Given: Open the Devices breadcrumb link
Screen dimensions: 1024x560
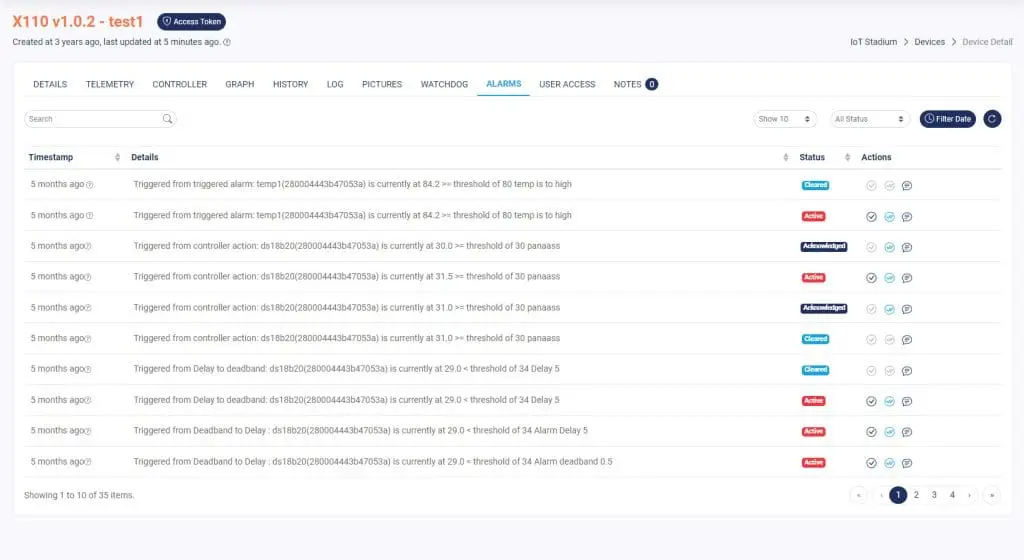Looking at the screenshot, I should click(929, 42).
